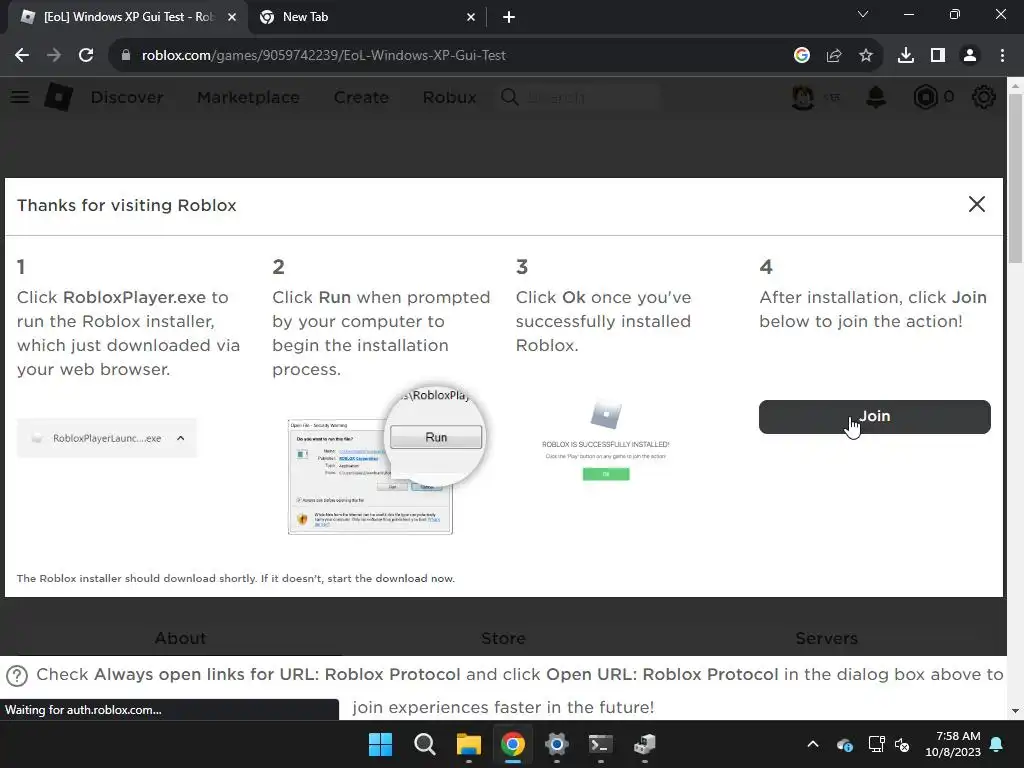Viewport: 1024px width, 768px height.
Task: Click the muted volume tray icon
Action: click(902, 744)
